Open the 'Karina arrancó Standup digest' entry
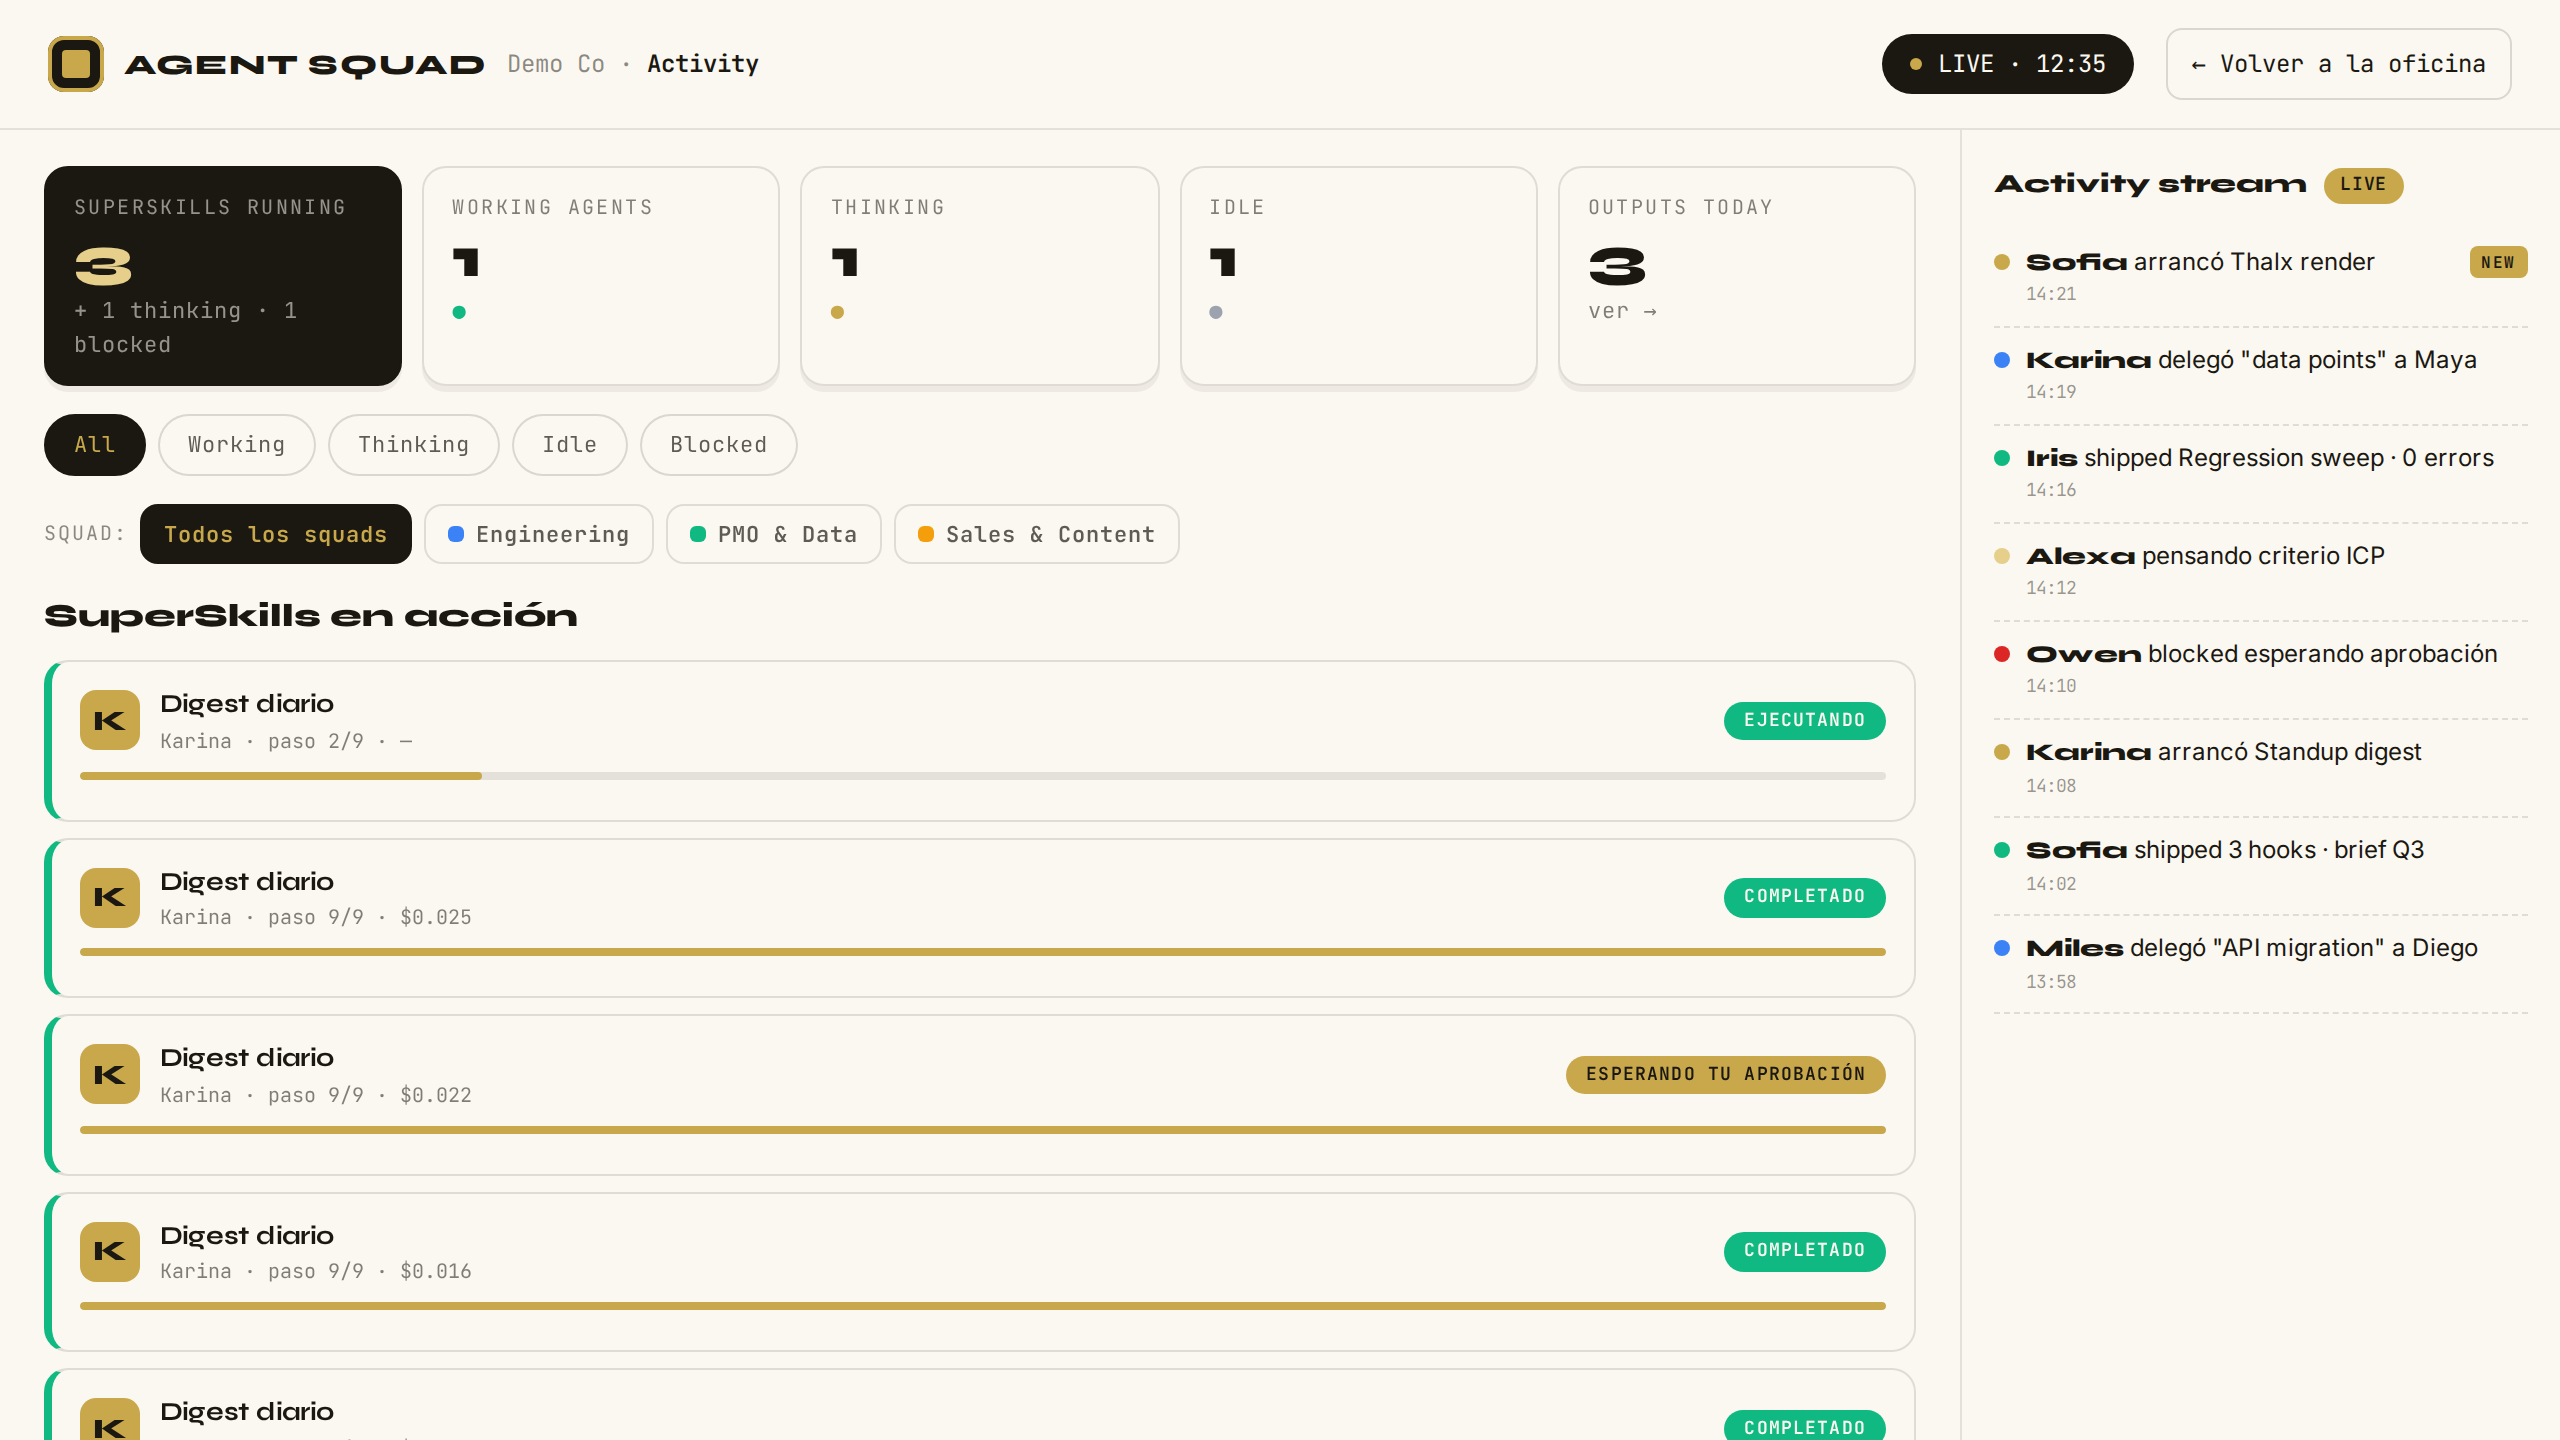The width and height of the screenshot is (2560, 1440). 2261,768
